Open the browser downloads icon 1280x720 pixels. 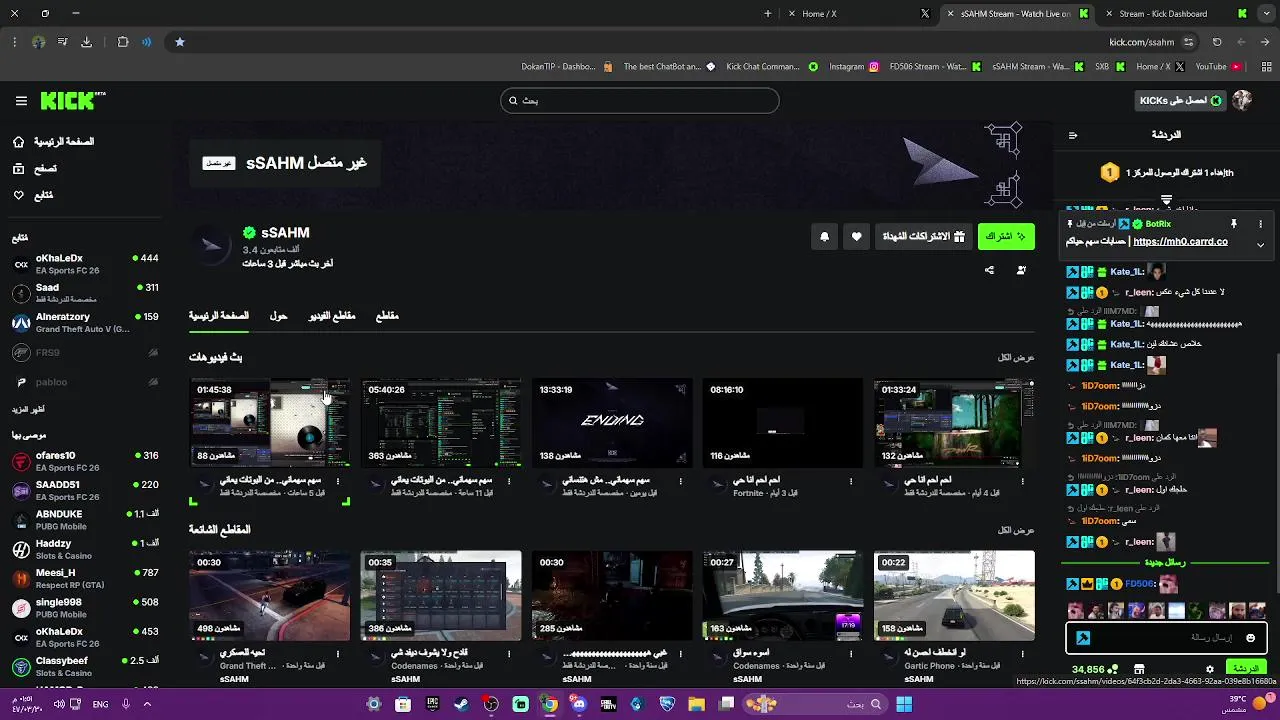tap(86, 42)
